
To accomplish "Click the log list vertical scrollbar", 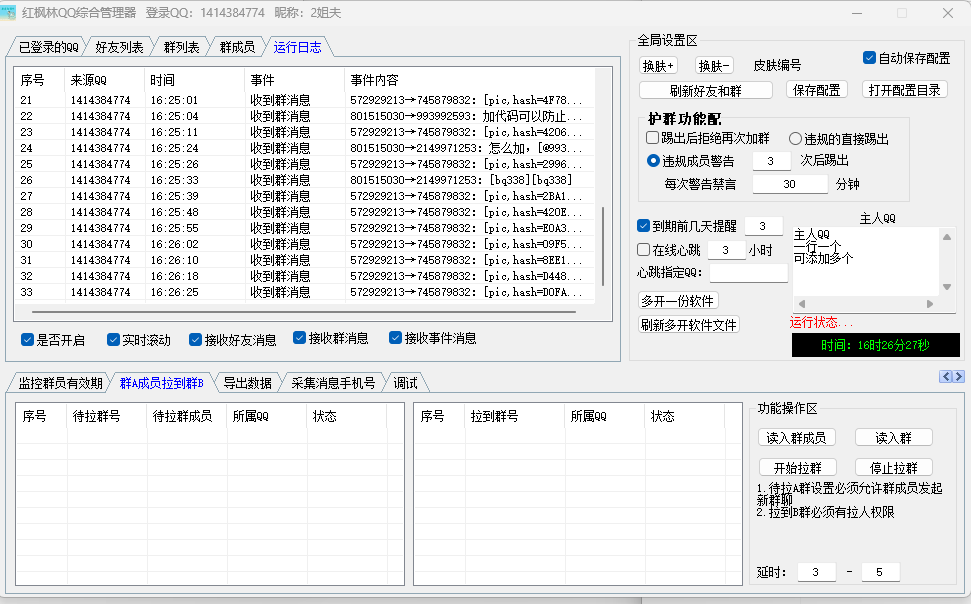I will (602, 245).
